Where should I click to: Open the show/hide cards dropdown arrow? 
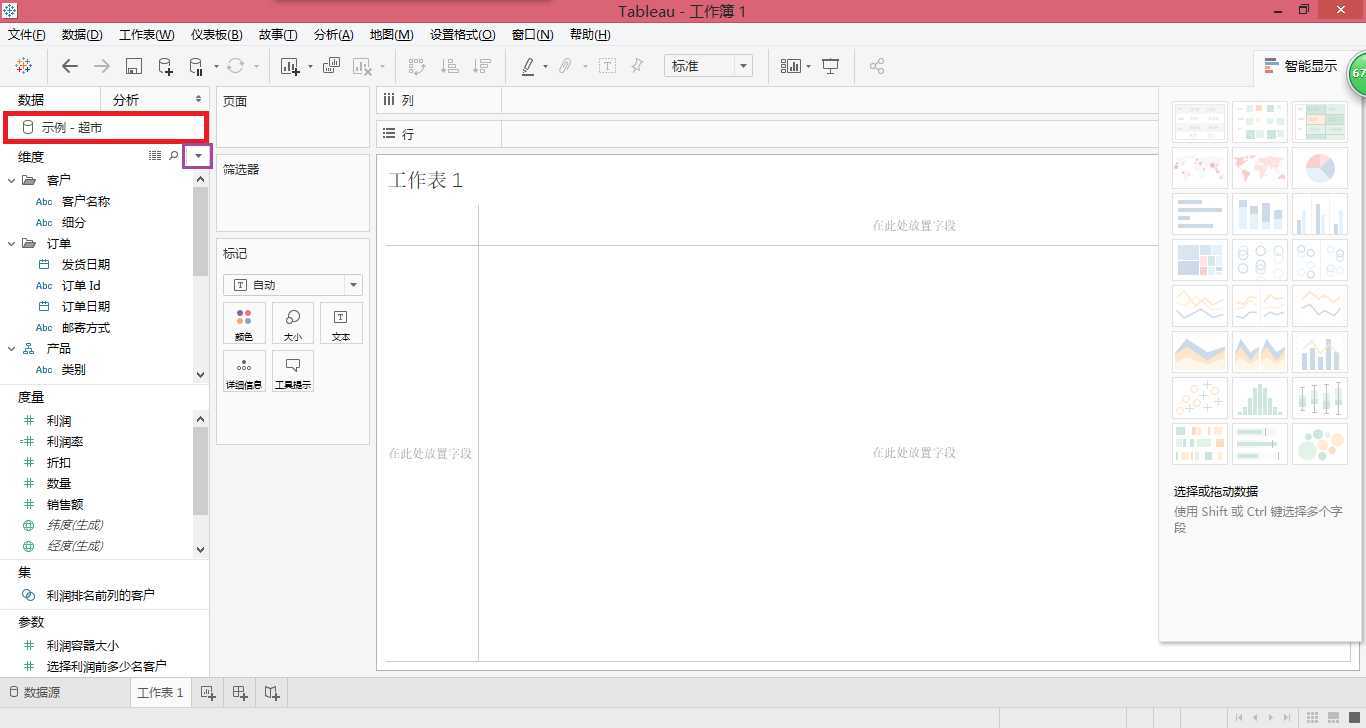808,67
